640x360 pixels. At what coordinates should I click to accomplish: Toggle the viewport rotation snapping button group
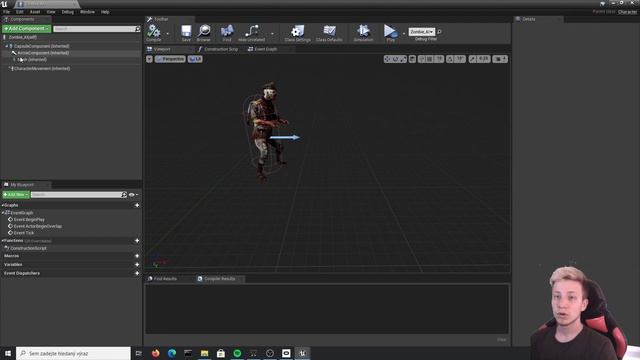(x=456, y=59)
